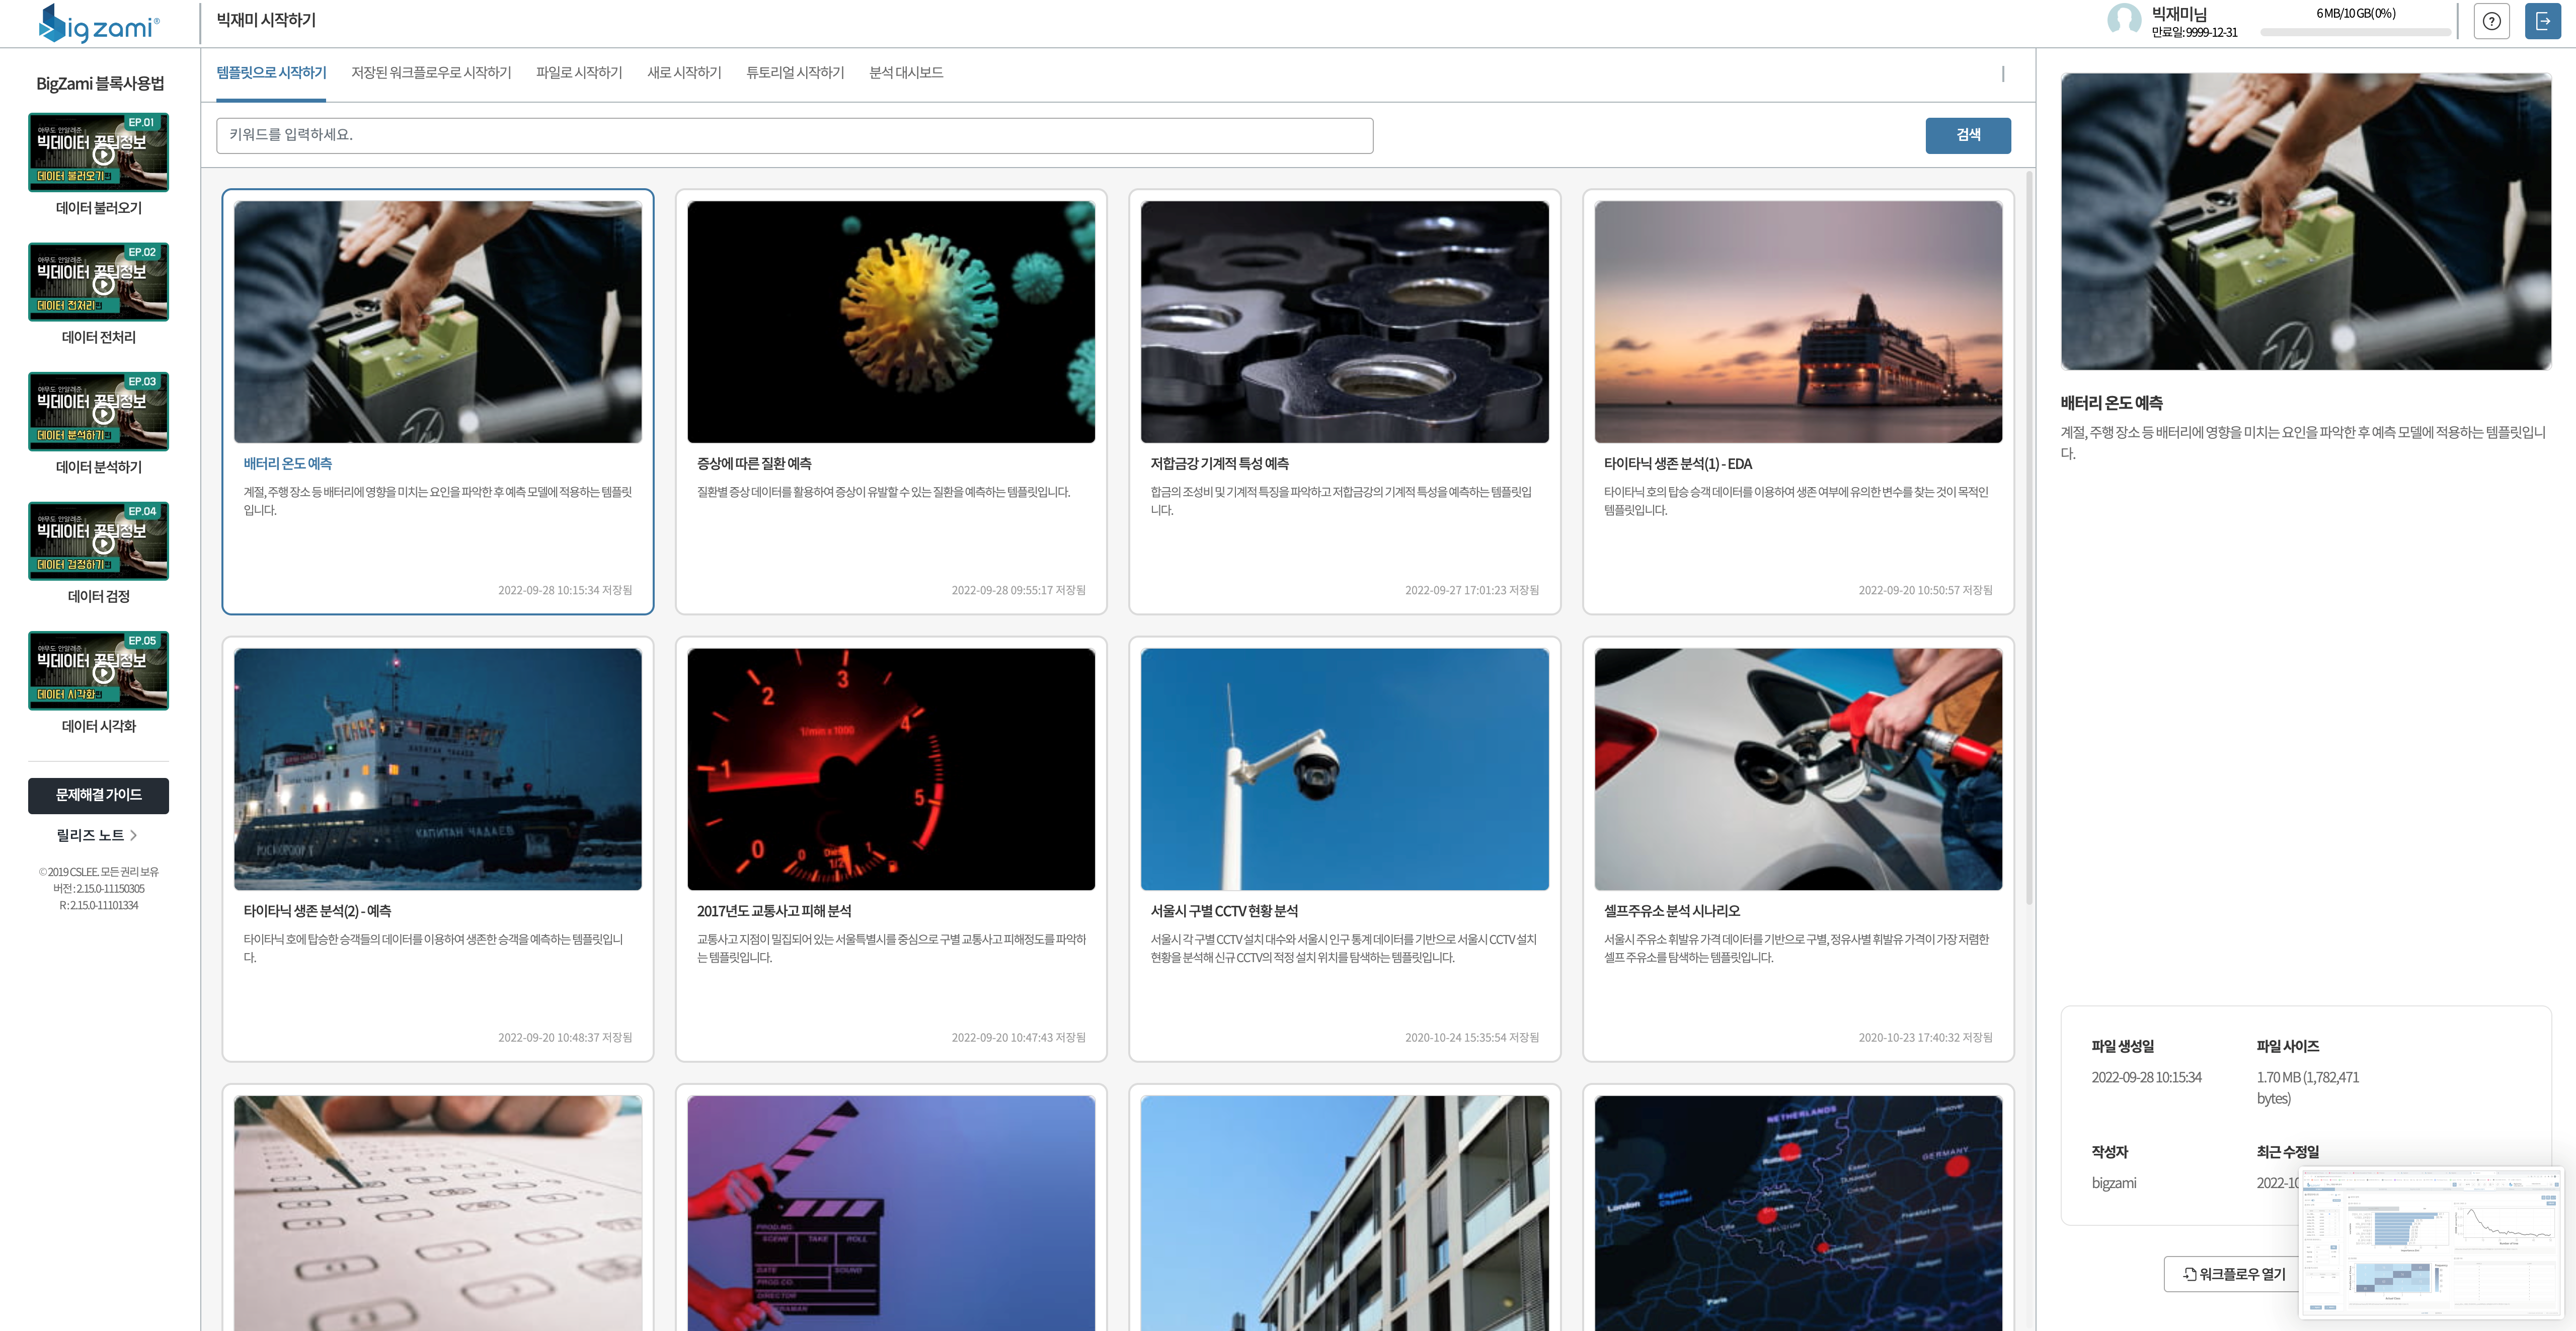The image size is (2576, 1331).
Task: Click the 서울시 구별 CCTV 현황 분석 title
Action: pos(1224,911)
